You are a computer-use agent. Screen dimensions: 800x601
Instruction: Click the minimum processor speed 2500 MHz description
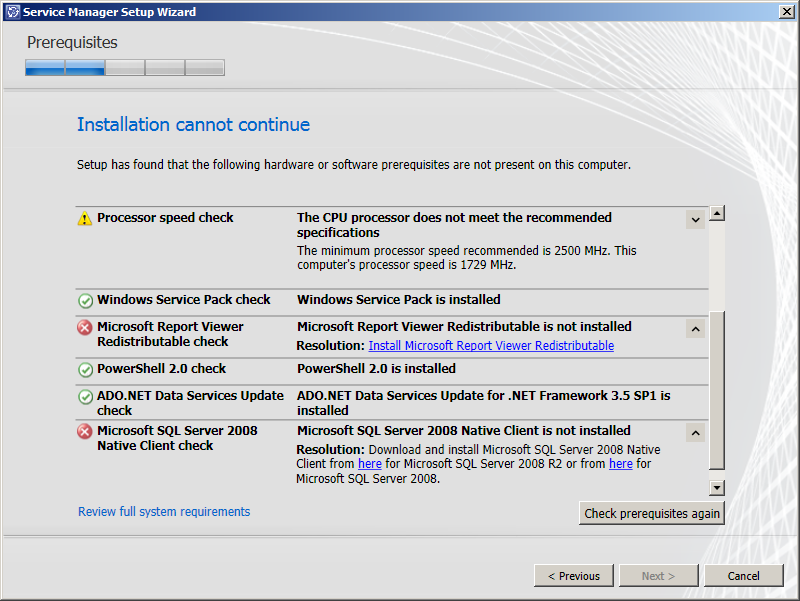467,258
